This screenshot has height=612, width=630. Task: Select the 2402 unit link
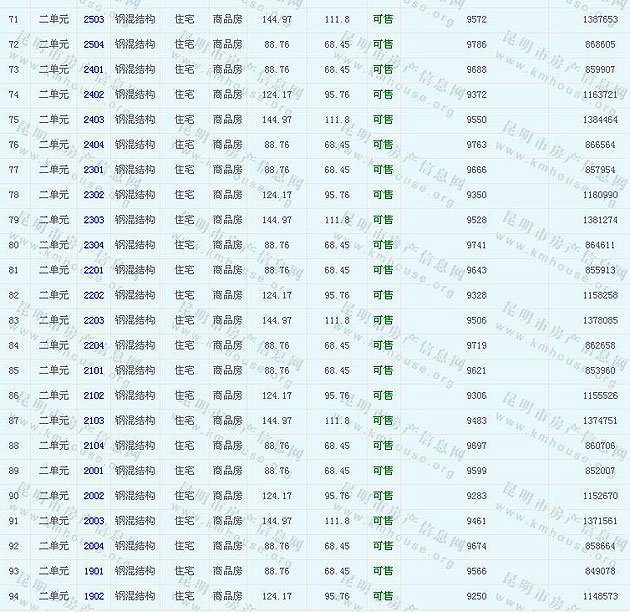click(x=93, y=95)
